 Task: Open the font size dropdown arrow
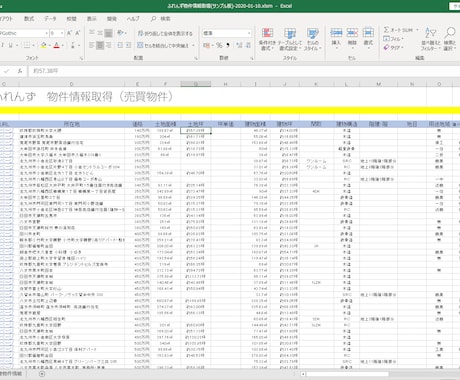(62, 33)
